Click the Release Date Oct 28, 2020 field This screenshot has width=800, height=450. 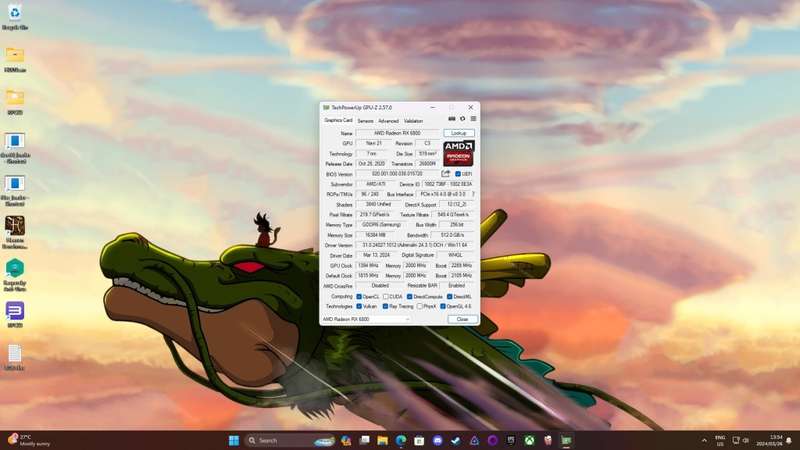[x=371, y=164]
